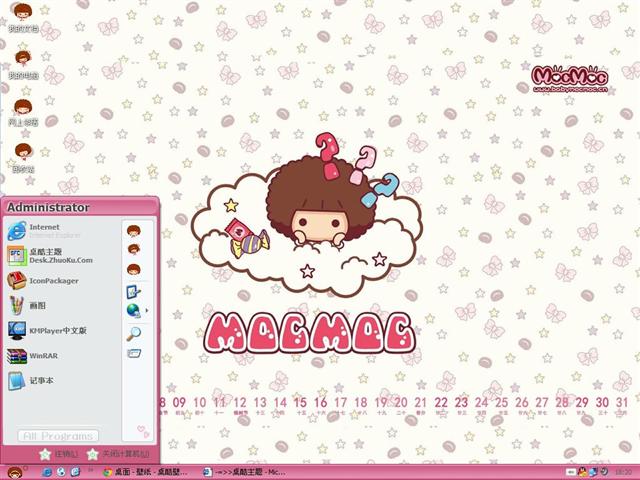The image size is (640, 480).
Task: Open the 我的文档 desktop icon
Action: click(x=23, y=17)
